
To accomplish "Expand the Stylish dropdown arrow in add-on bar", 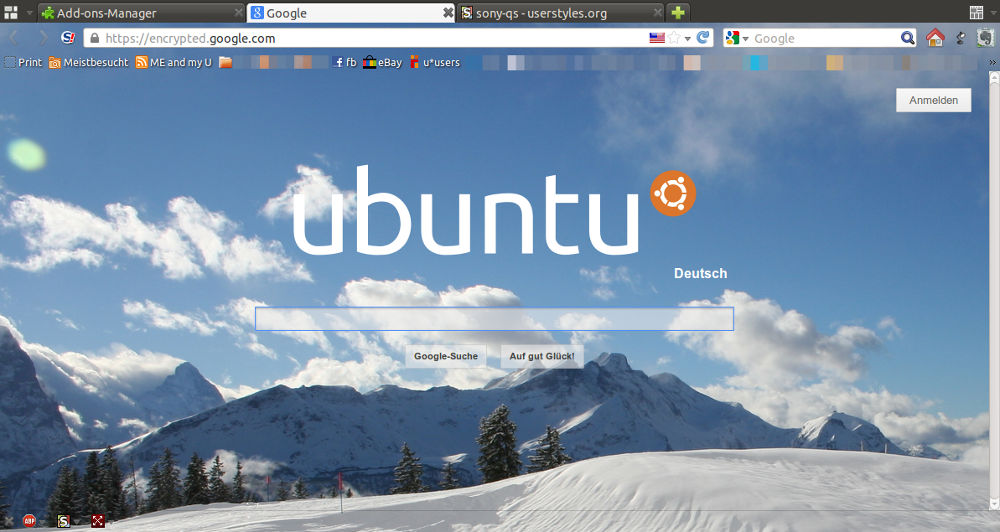I will pyautogui.click(x=77, y=522).
